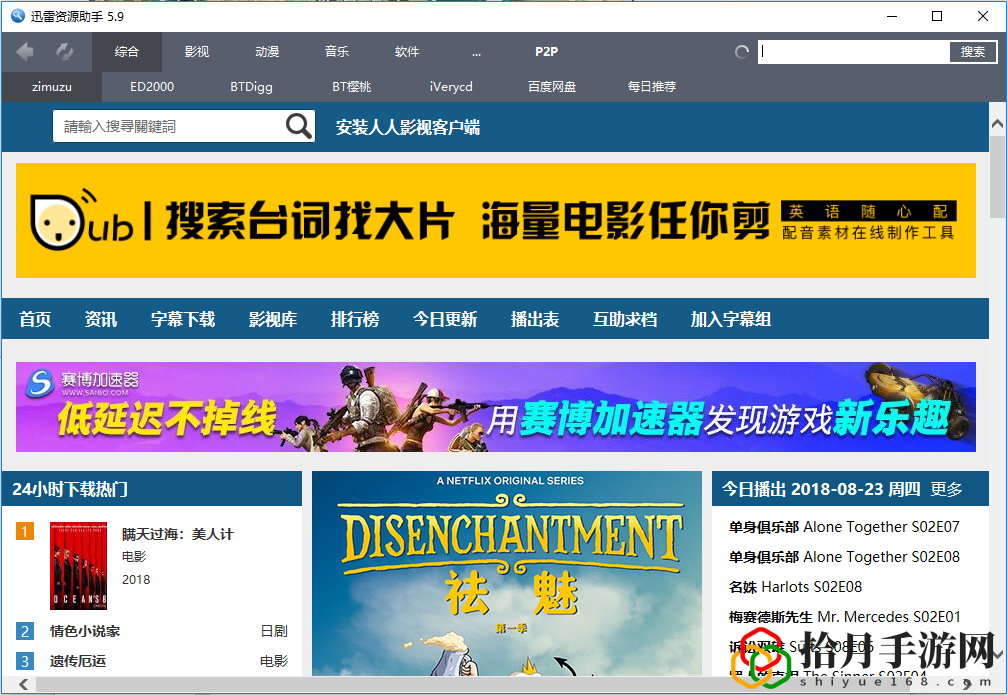This screenshot has height=695, width=1007.
Task: Open the 情色小说家 ranking entry
Action: [85, 631]
